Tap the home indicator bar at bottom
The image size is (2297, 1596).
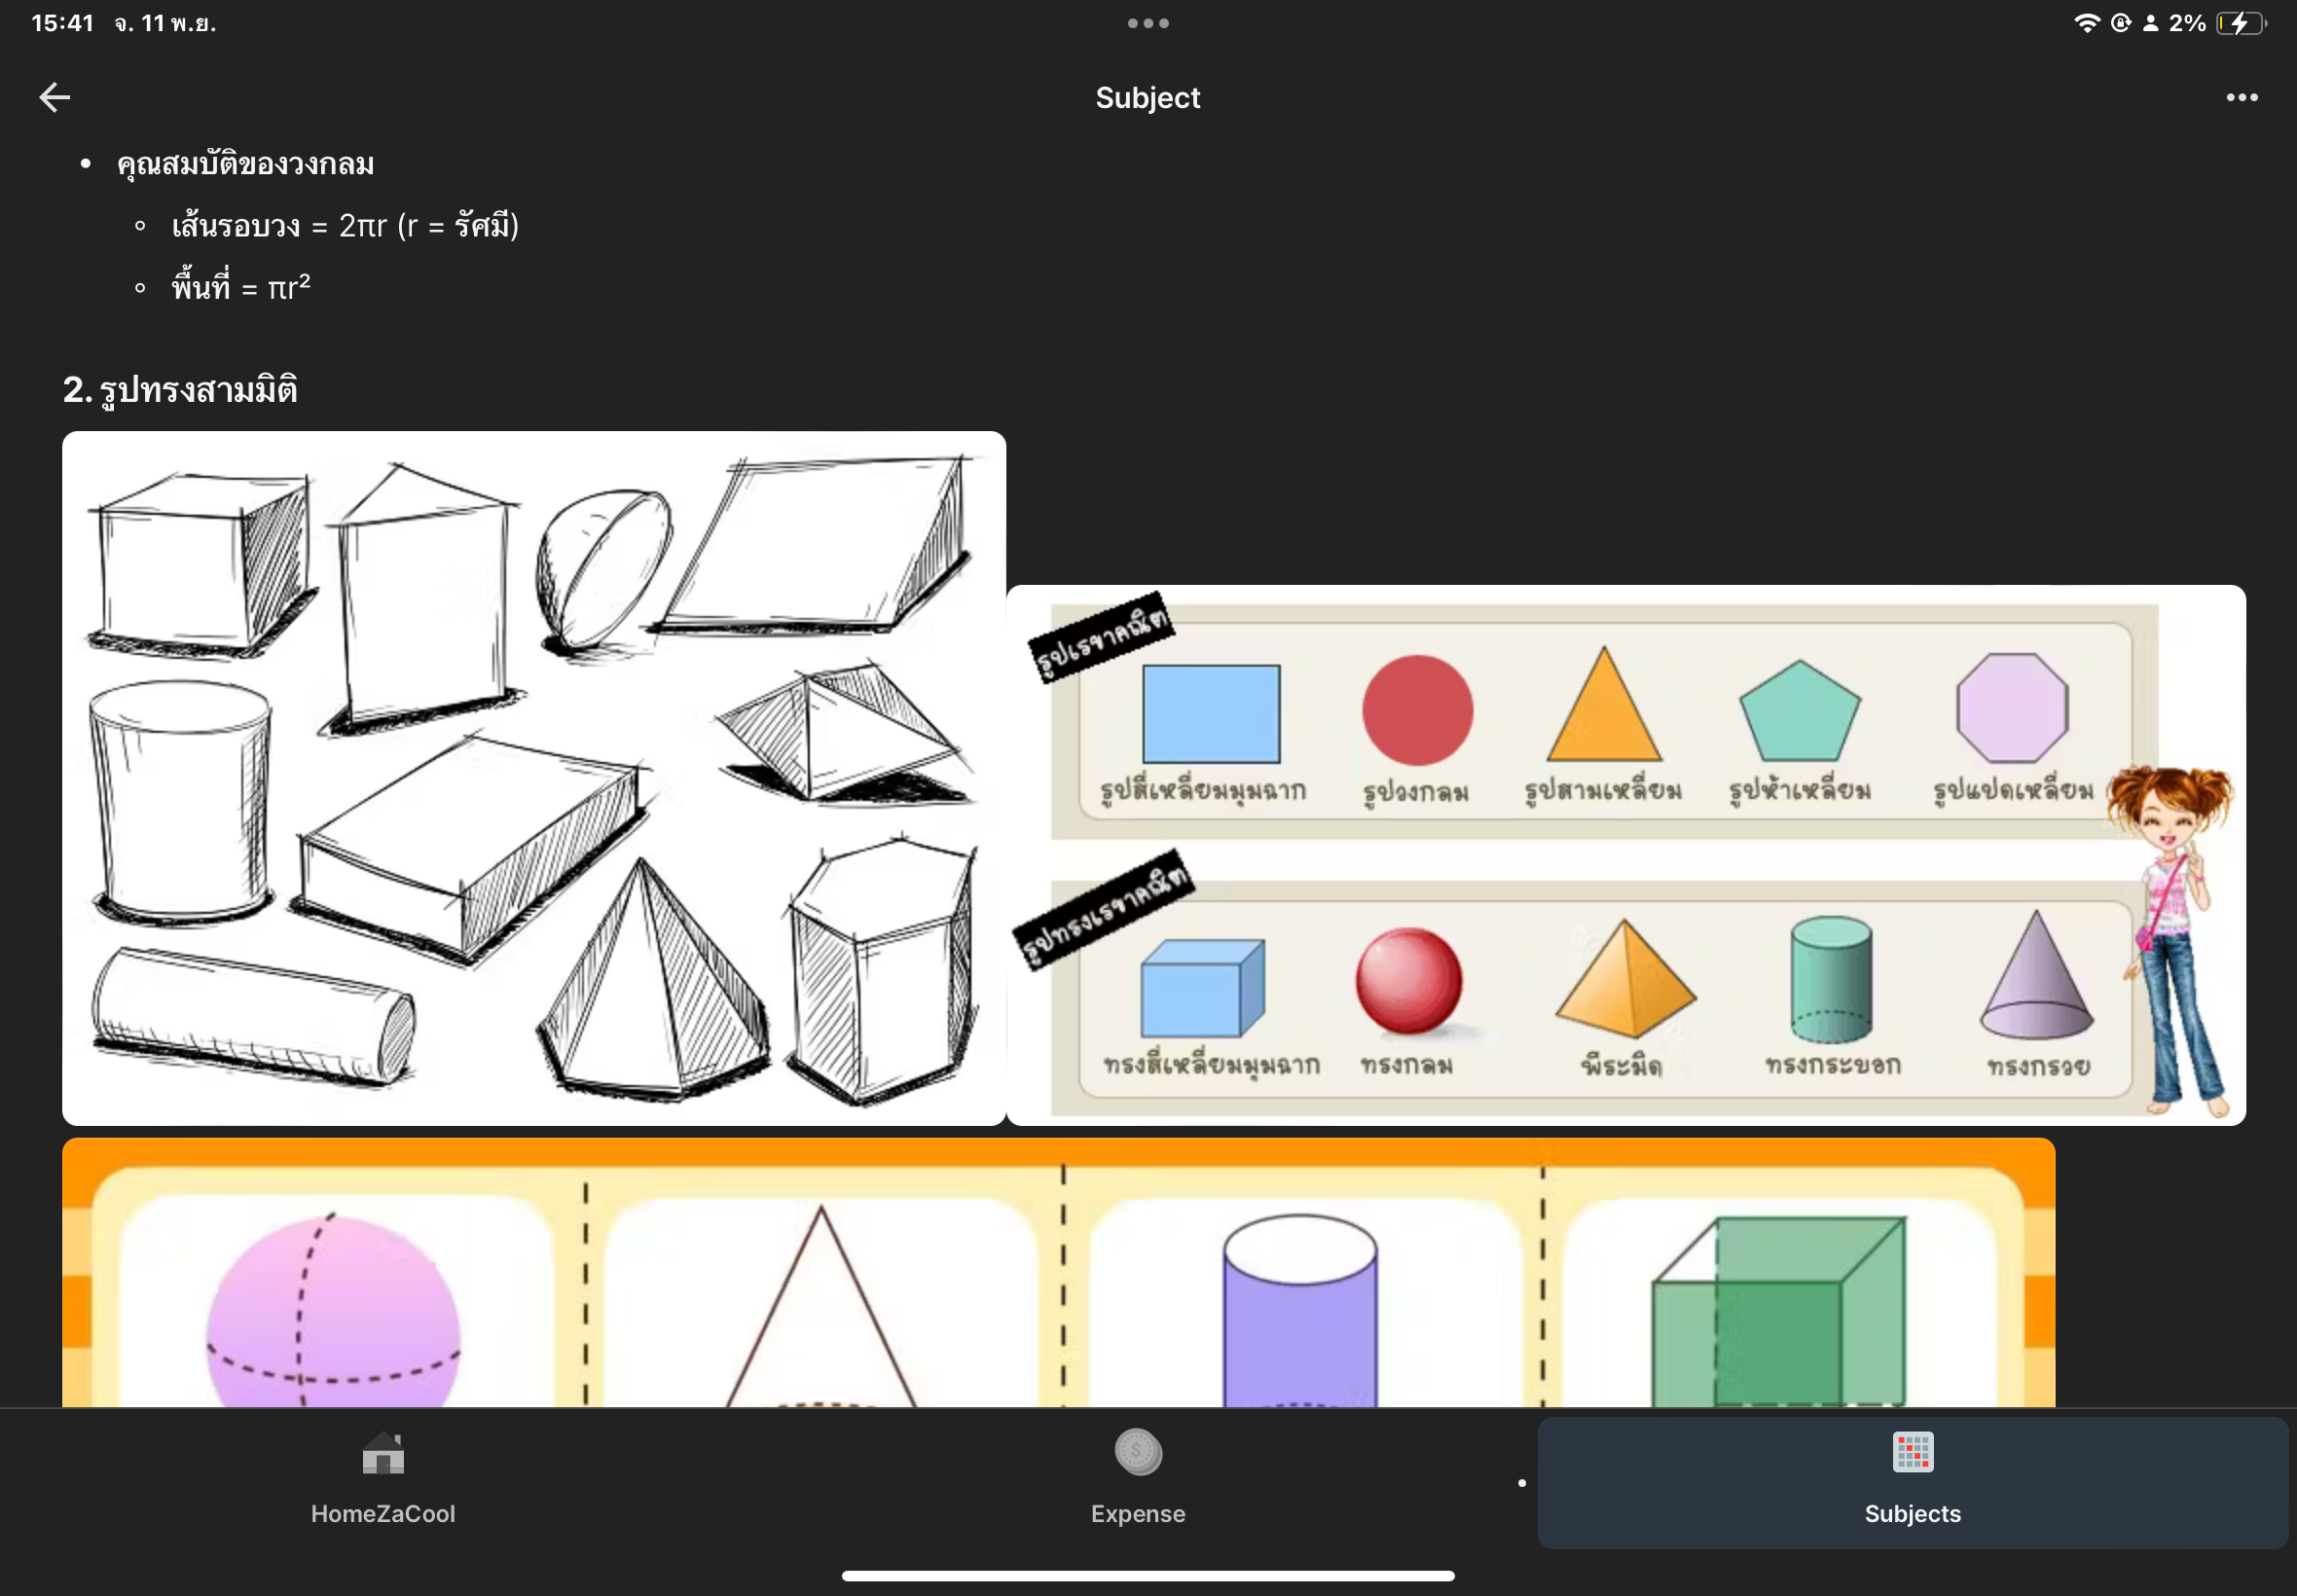coord(1148,1575)
